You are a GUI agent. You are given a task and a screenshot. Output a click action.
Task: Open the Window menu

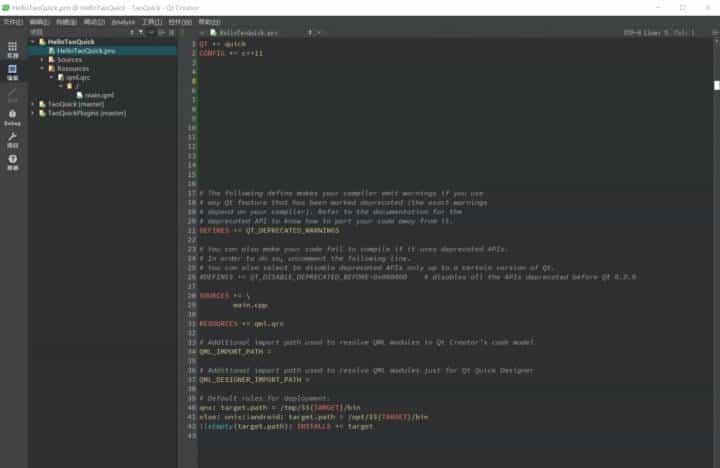(180, 22)
